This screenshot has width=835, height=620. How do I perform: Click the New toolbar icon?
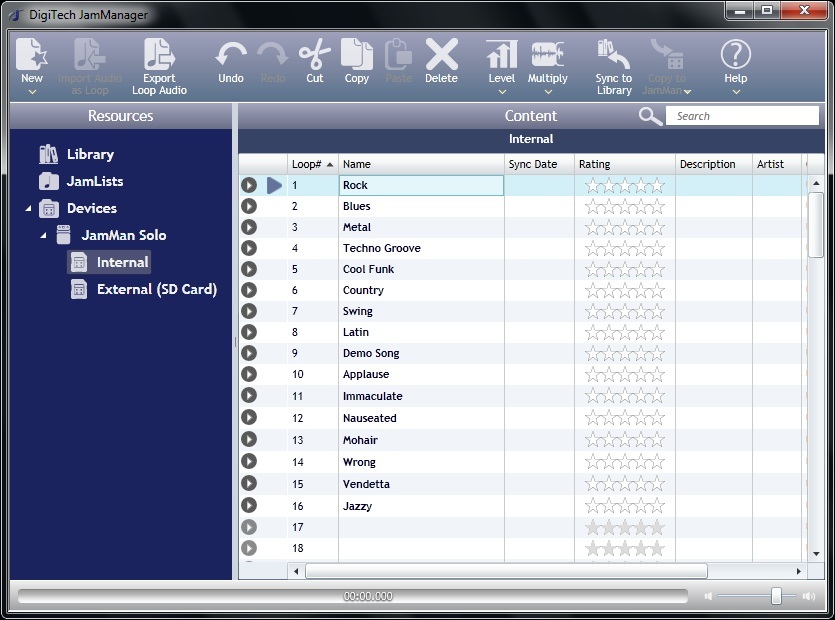click(x=31, y=54)
